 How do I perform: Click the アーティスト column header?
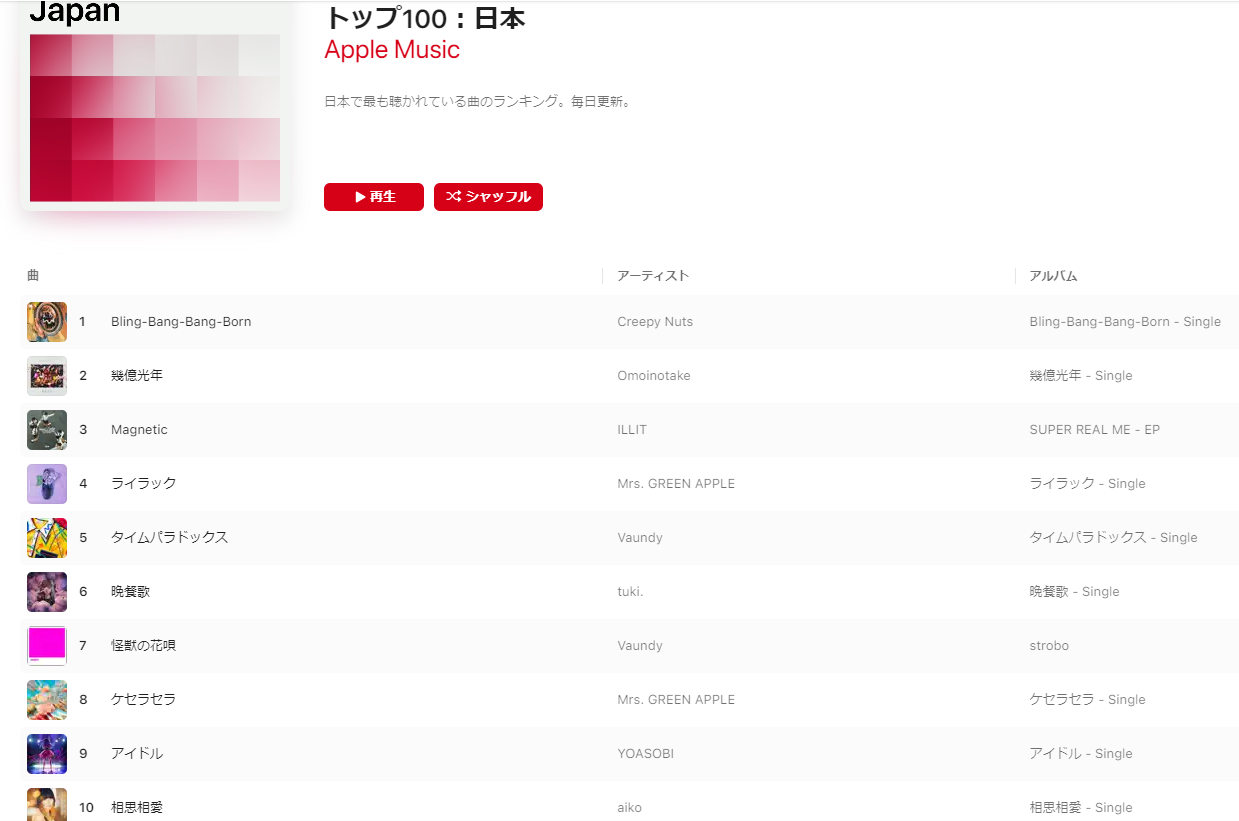653,276
